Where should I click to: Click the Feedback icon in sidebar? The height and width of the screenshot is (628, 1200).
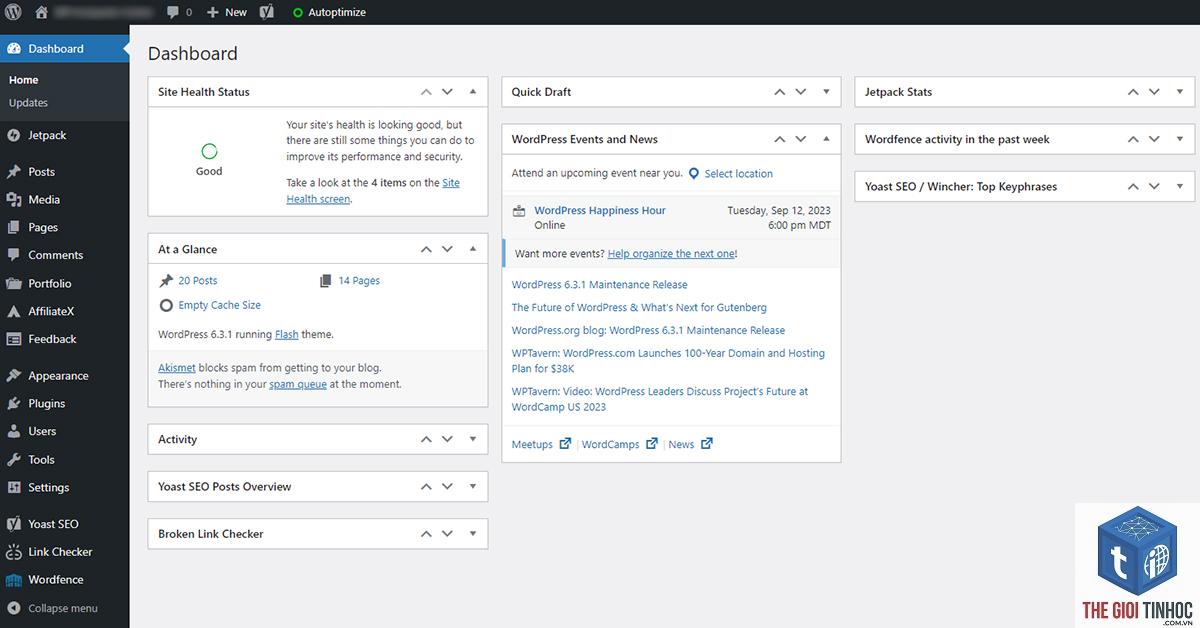coord(13,339)
